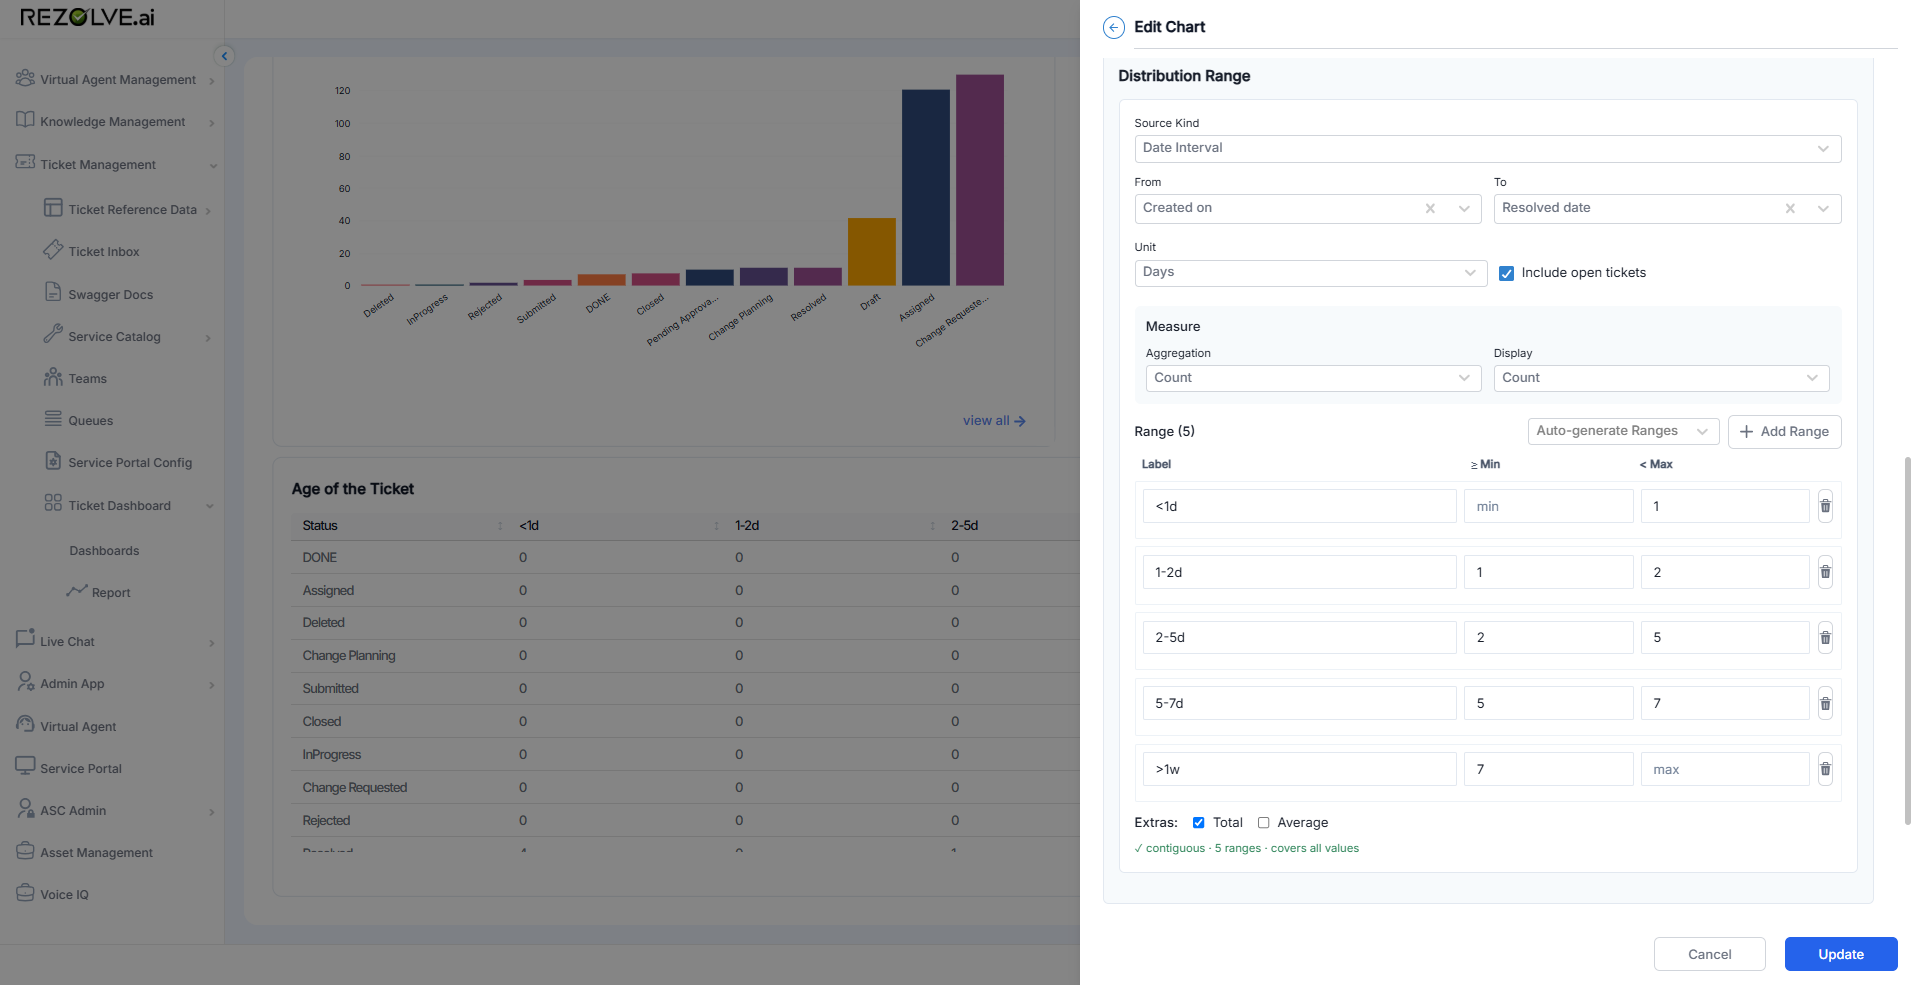The image size is (1918, 985).
Task: Delete the 1-2d range row
Action: pos(1825,572)
